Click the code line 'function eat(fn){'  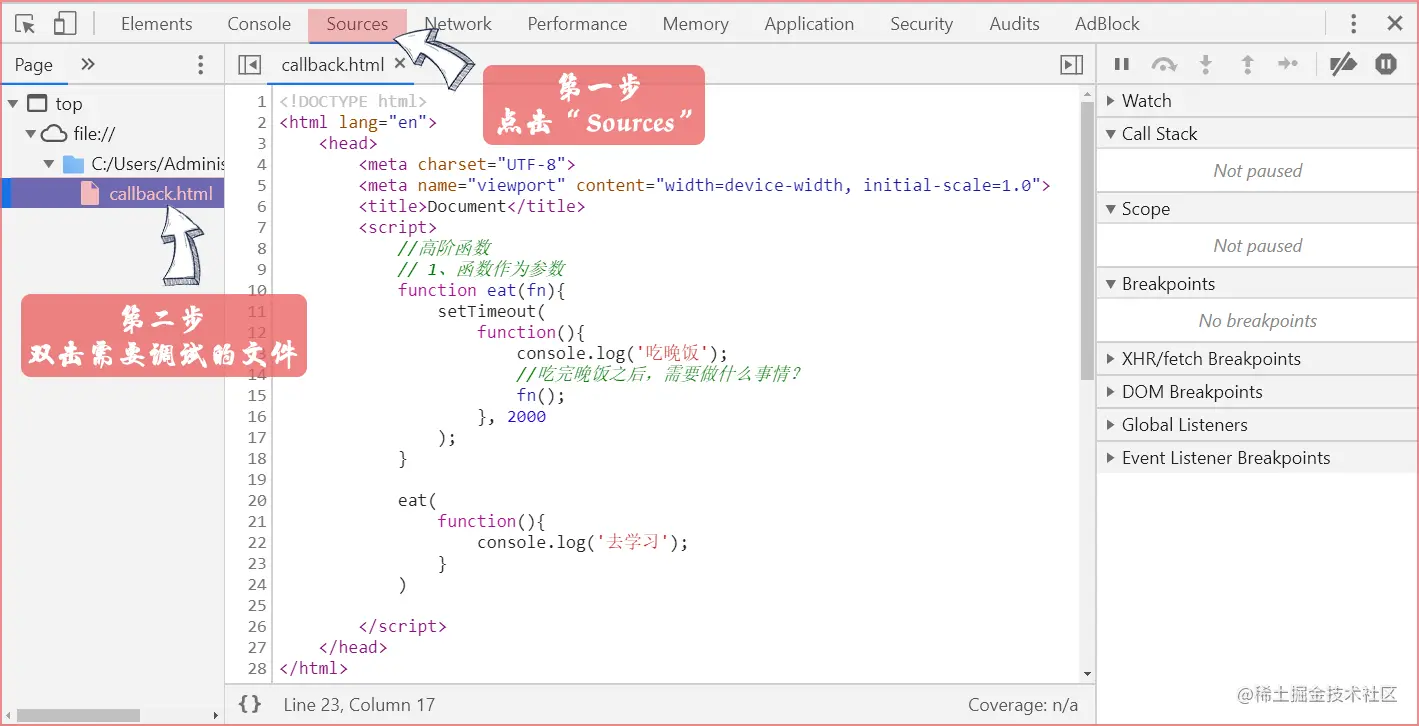482,290
